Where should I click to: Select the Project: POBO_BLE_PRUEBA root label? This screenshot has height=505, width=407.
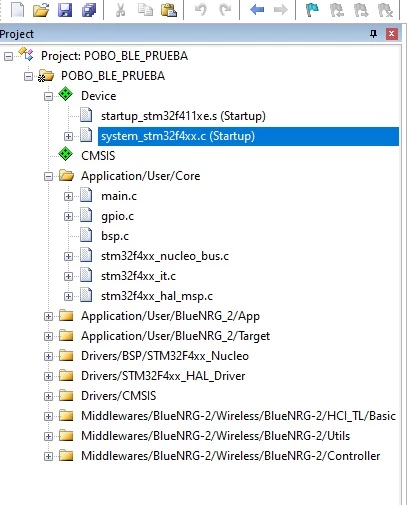point(114,56)
